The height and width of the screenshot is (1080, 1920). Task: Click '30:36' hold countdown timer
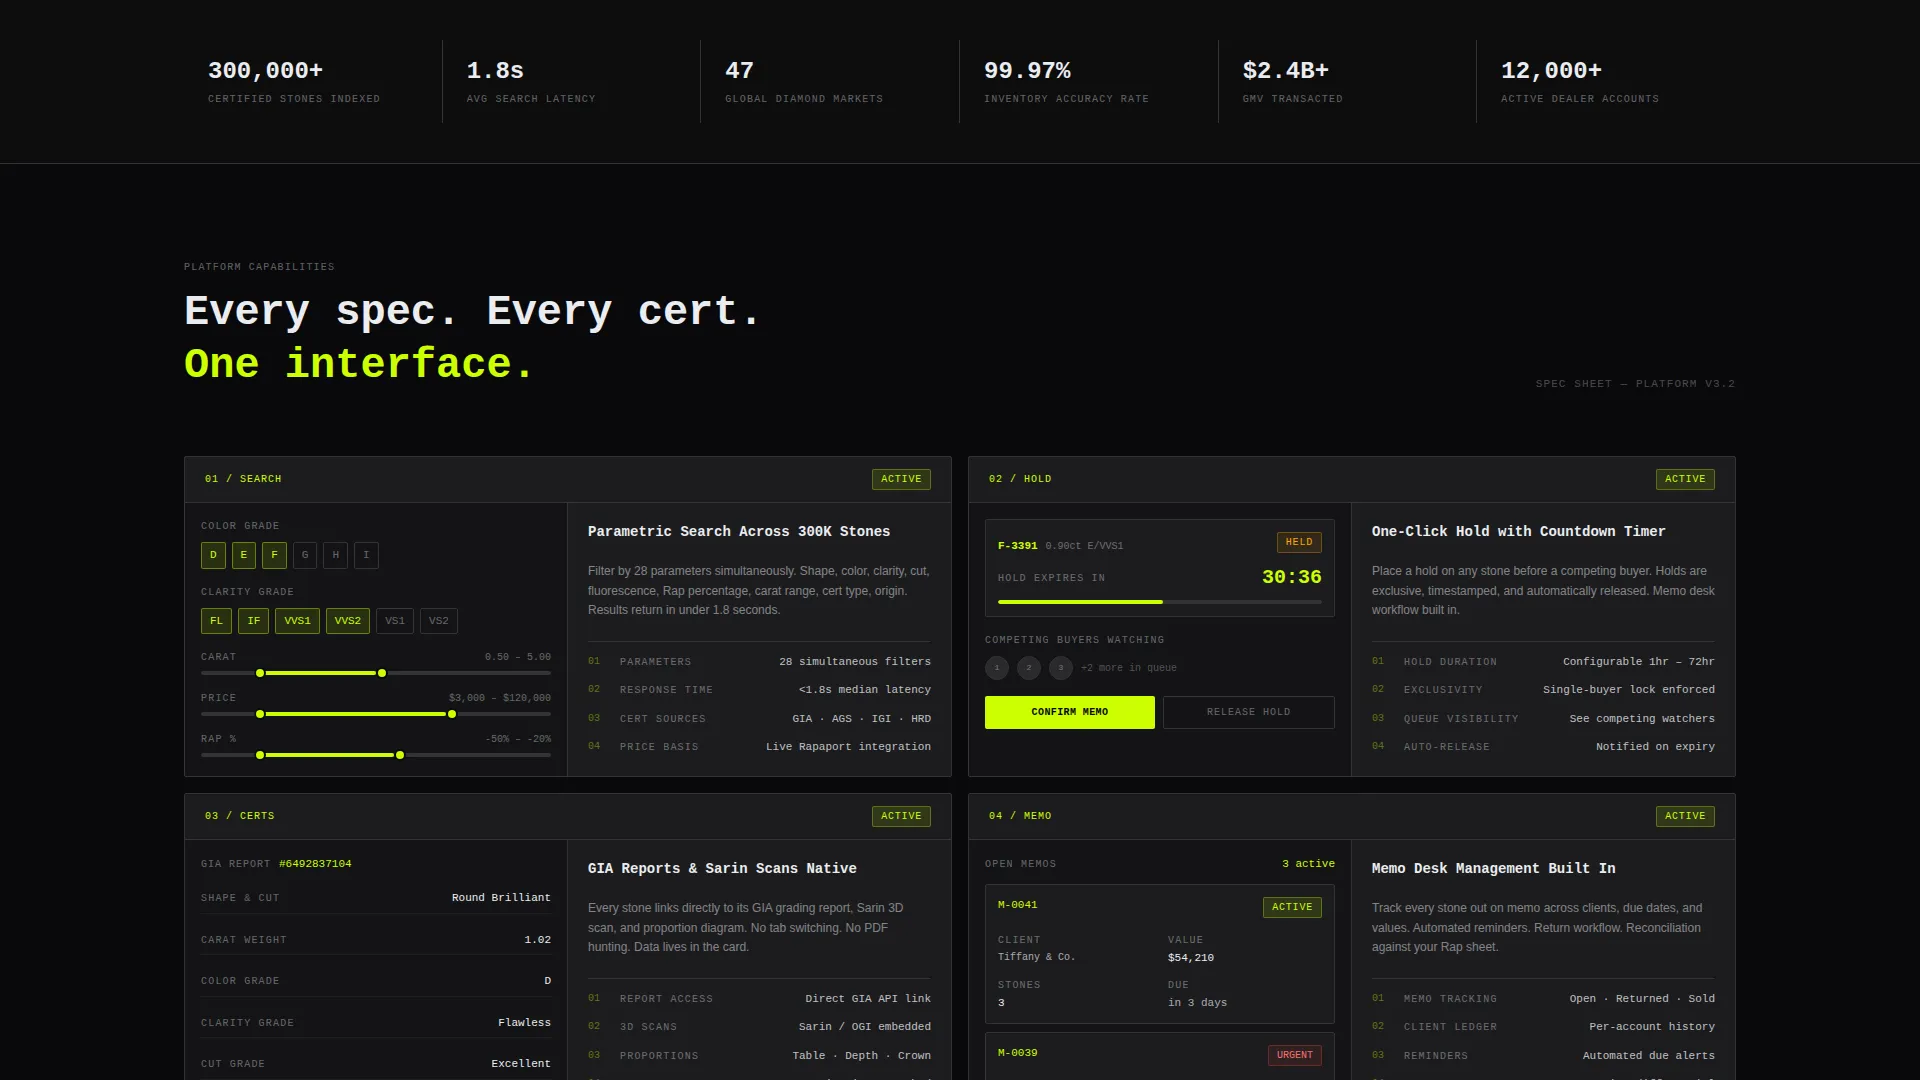[1292, 577]
